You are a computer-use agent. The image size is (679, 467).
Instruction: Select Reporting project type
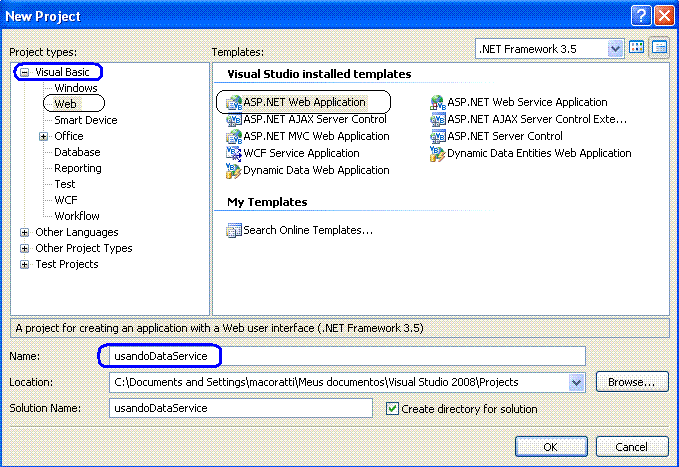click(78, 168)
